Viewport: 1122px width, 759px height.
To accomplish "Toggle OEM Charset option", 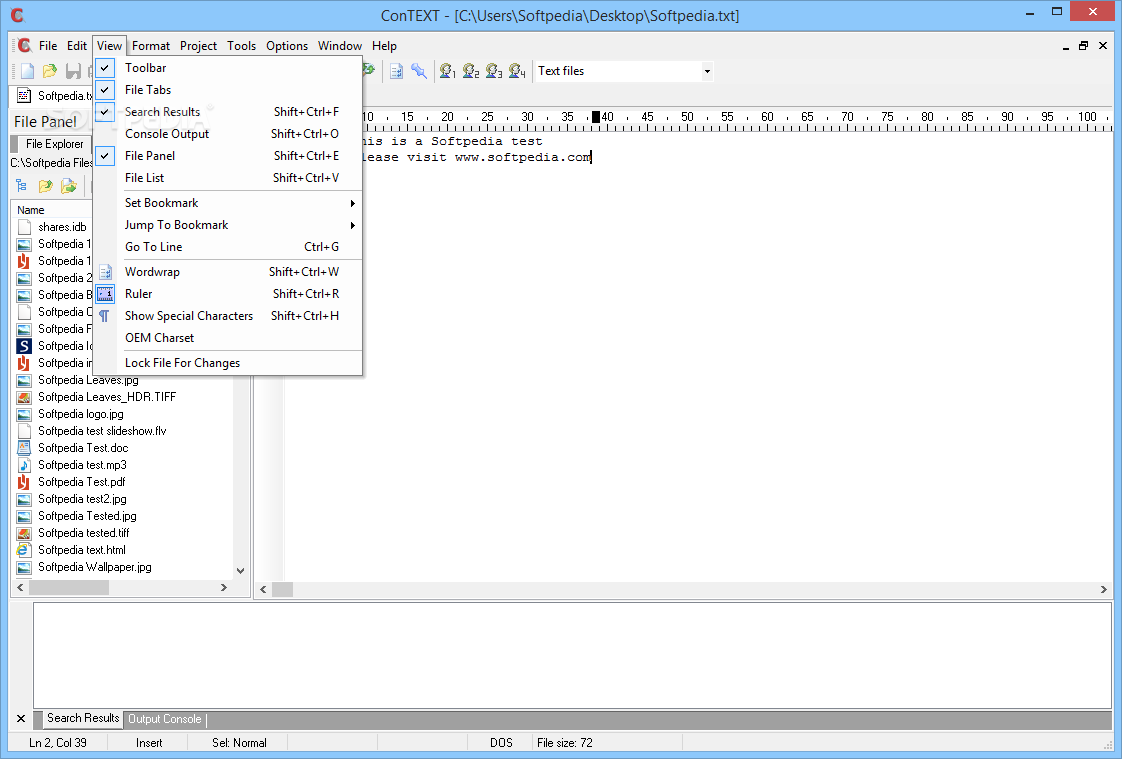I will 228,338.
